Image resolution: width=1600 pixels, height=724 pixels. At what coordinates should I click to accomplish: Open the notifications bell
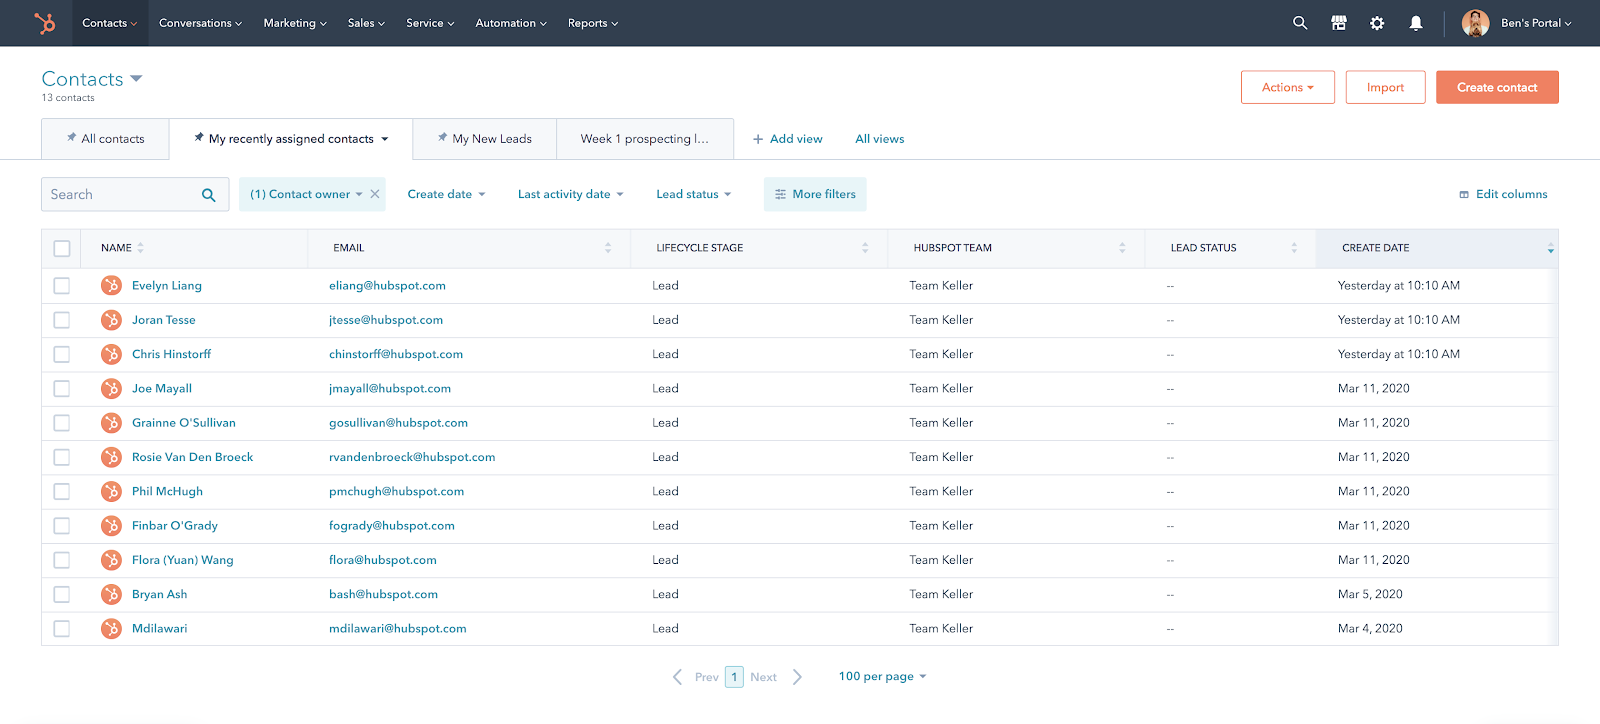click(1416, 23)
